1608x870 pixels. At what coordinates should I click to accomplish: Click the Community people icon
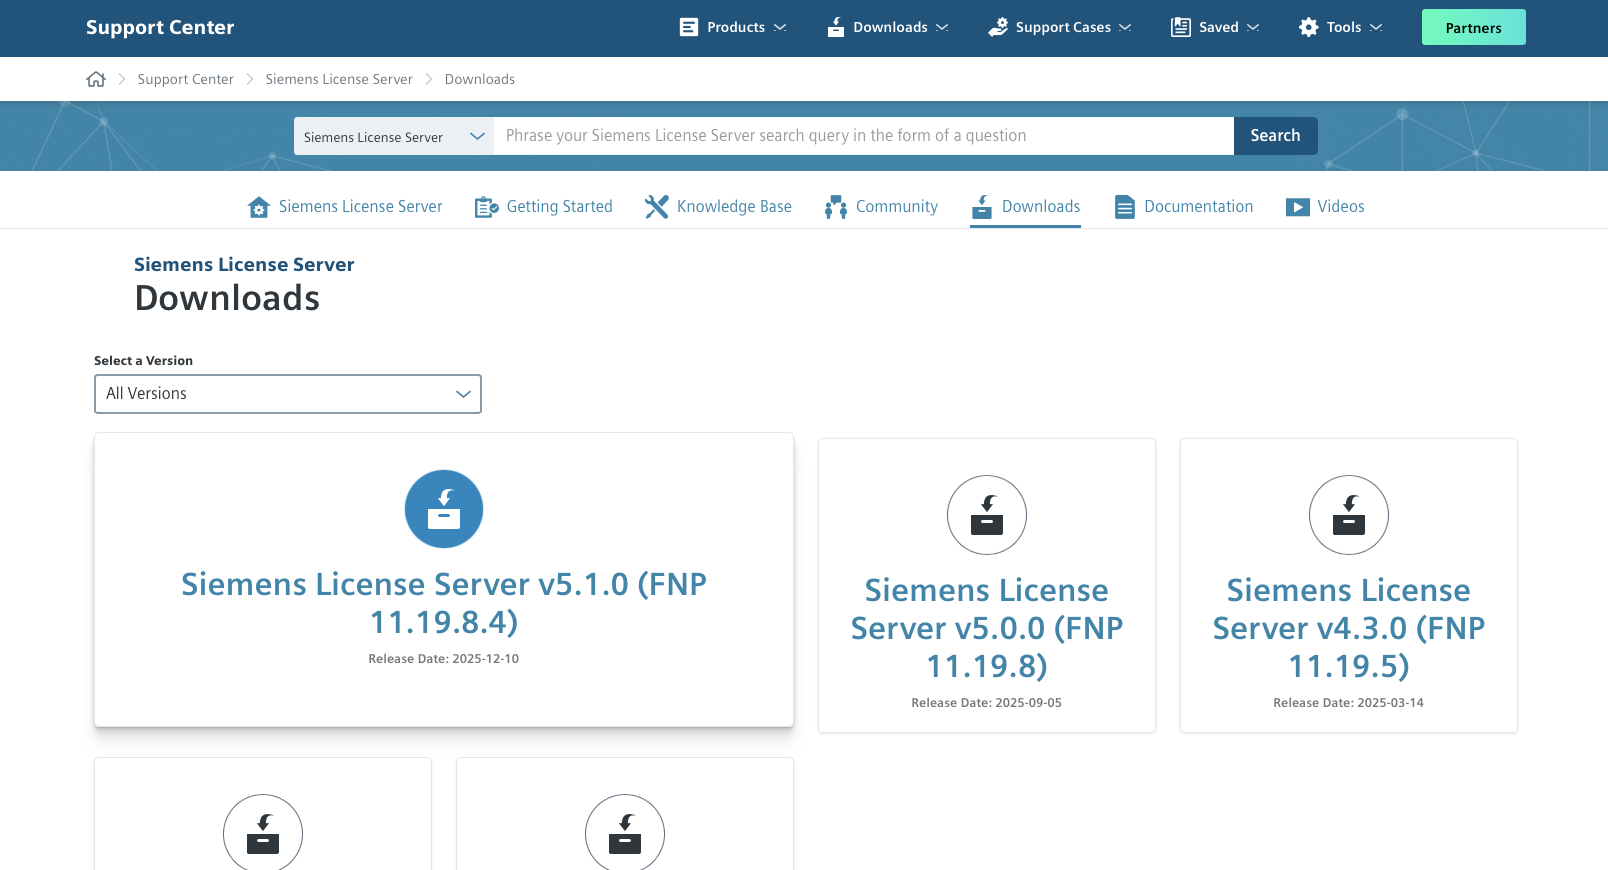tap(836, 207)
